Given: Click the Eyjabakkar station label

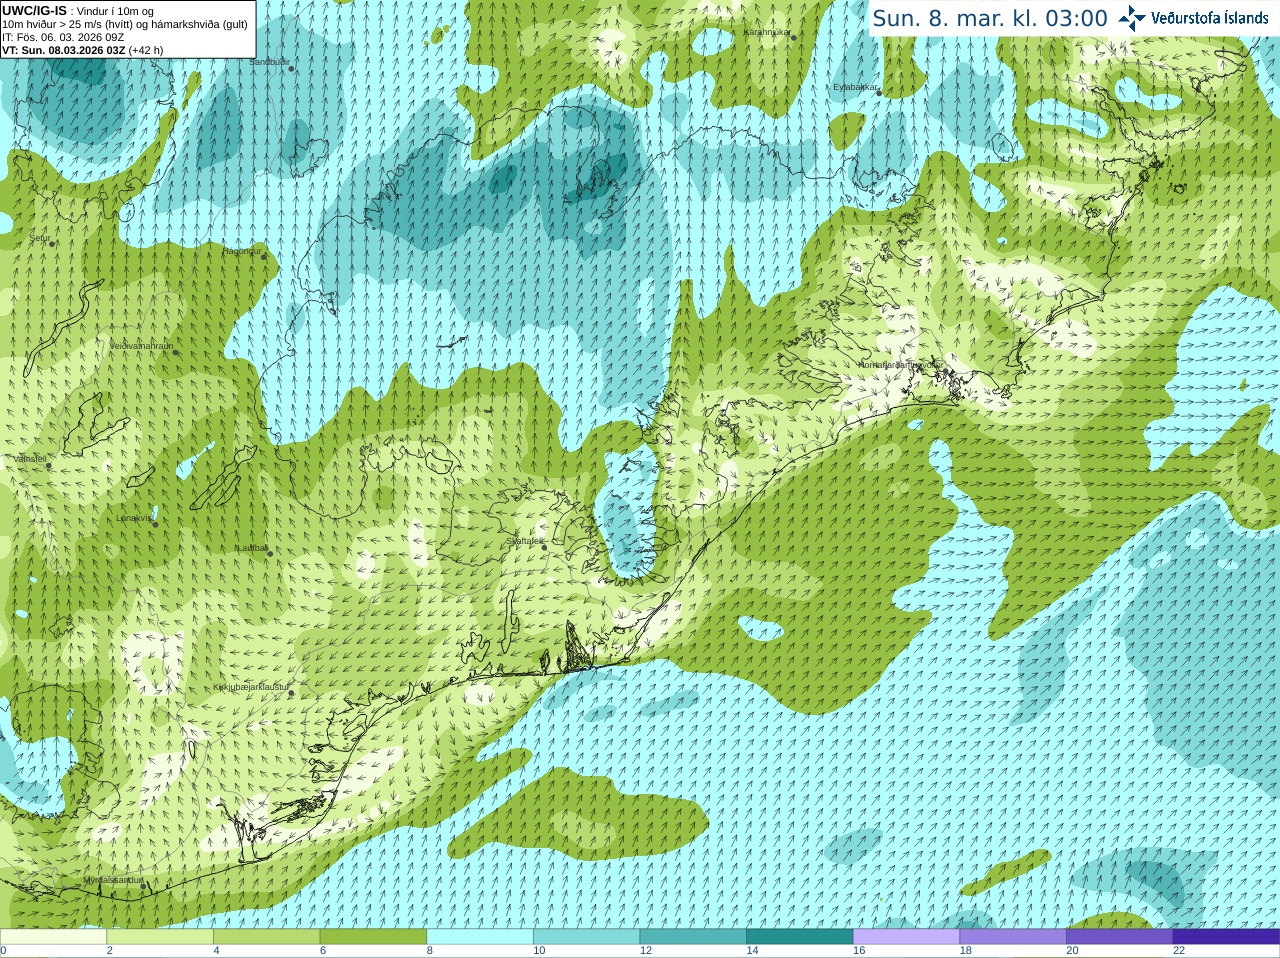Looking at the screenshot, I should click(855, 87).
